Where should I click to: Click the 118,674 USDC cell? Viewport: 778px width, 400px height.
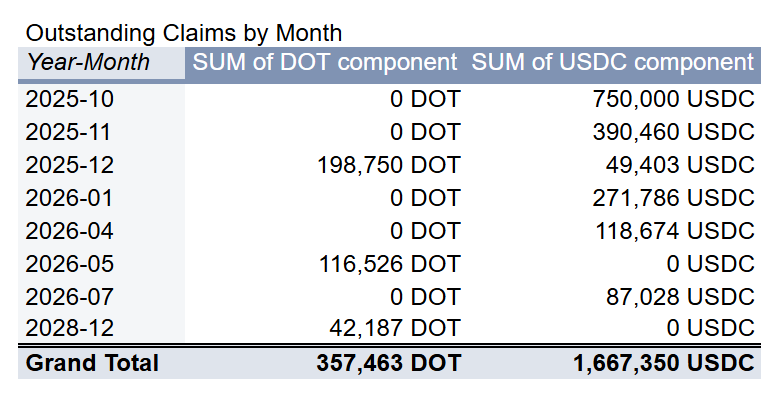point(670,231)
